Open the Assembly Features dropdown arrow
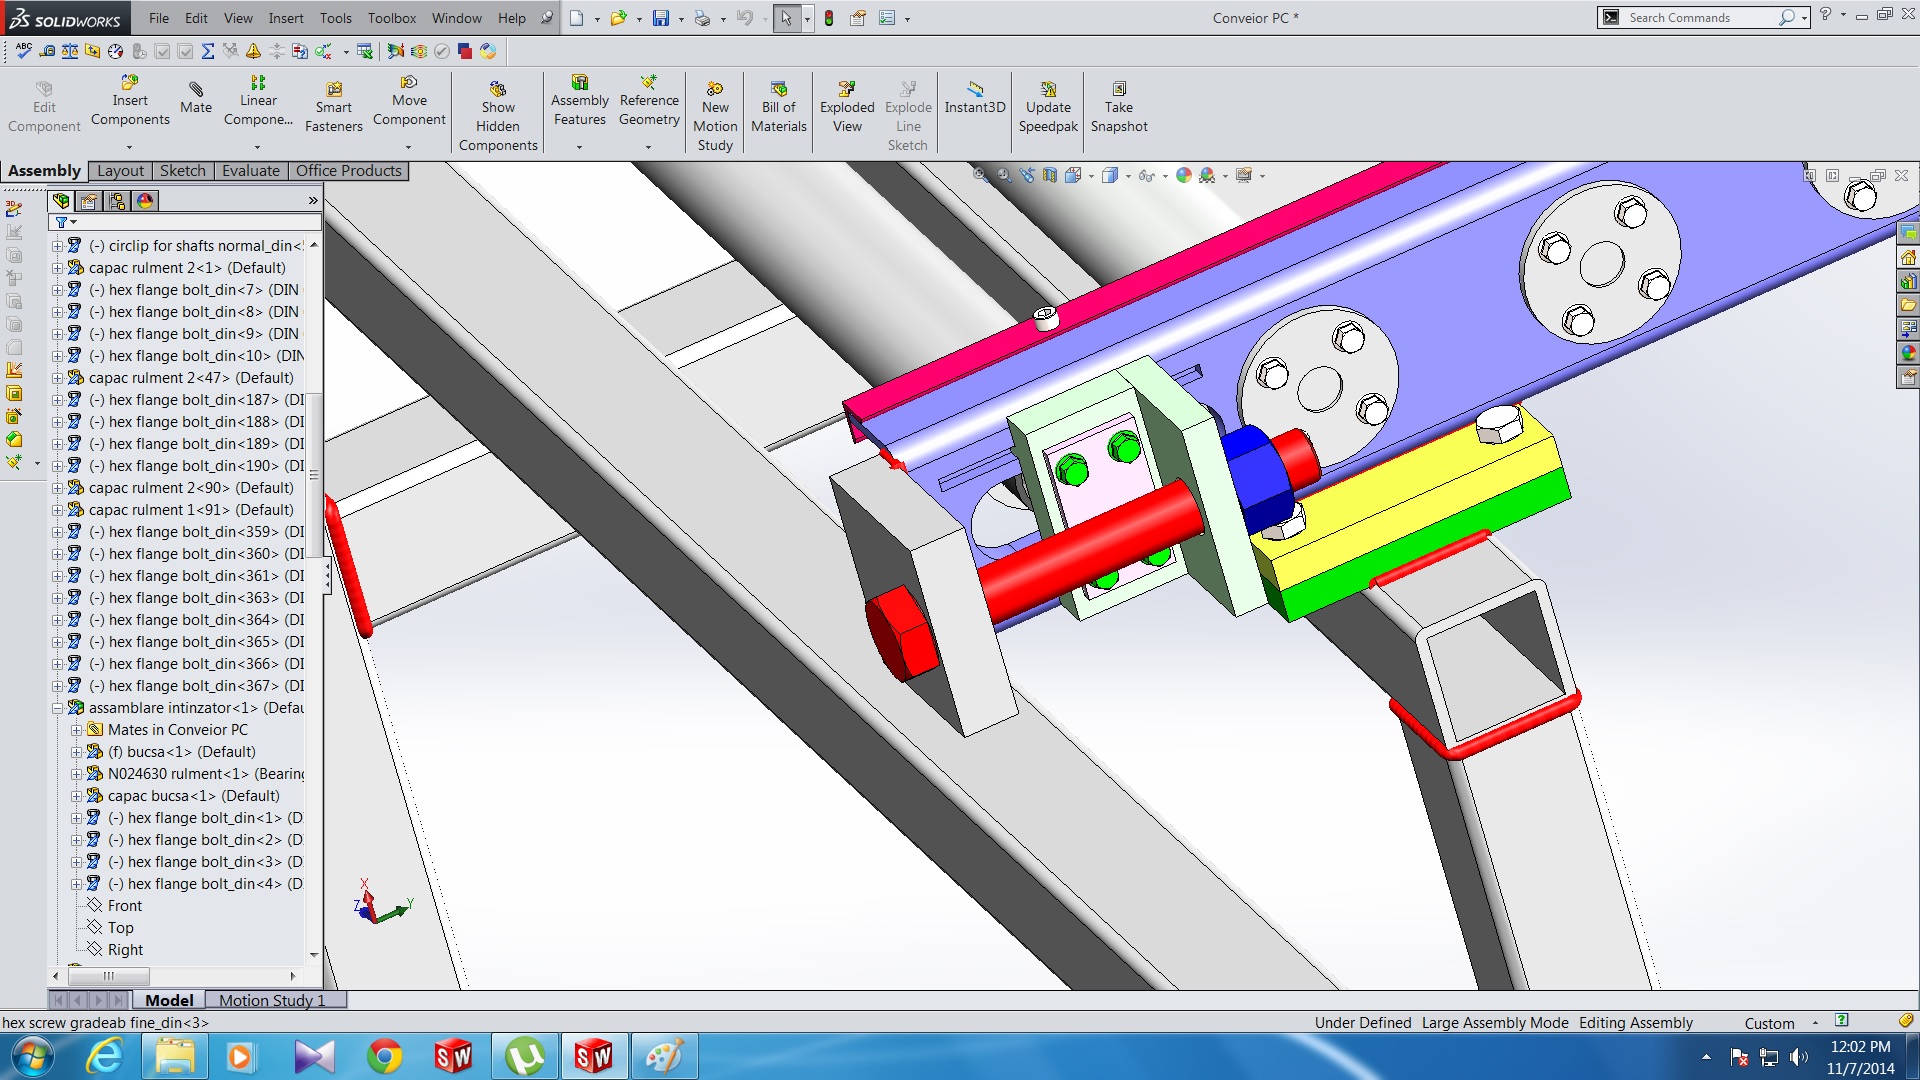Viewport: 1920px width, 1080px height. (580, 147)
